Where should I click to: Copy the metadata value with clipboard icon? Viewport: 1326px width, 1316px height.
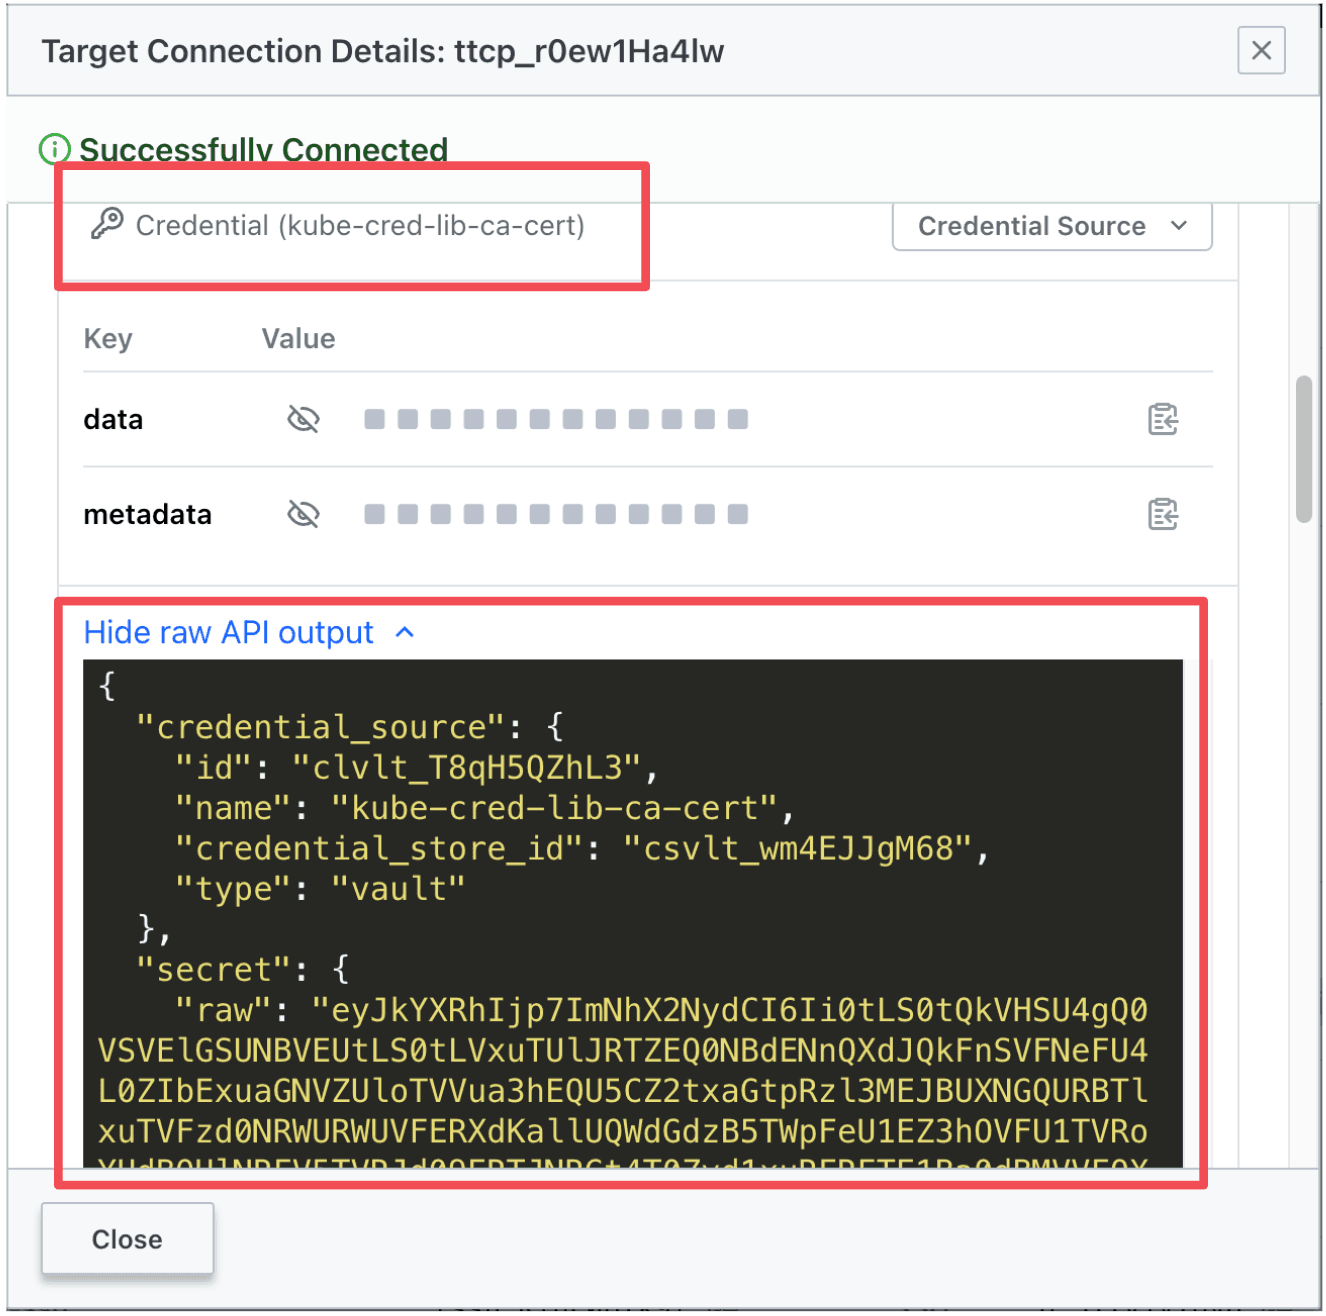click(1162, 515)
